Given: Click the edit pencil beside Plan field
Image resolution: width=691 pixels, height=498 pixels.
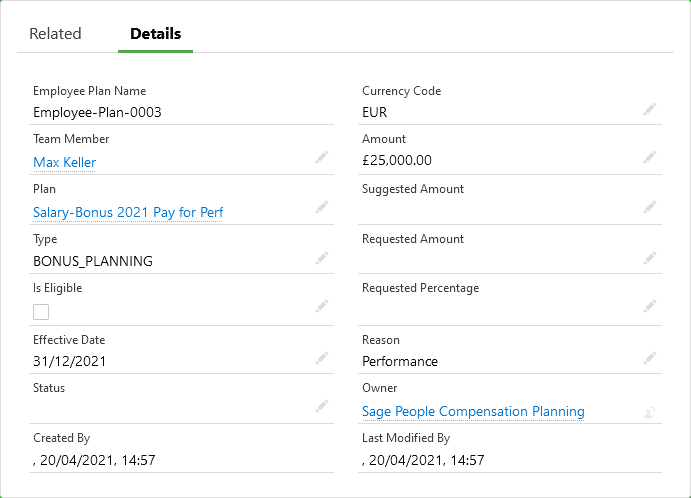Looking at the screenshot, I should pyautogui.click(x=321, y=207).
